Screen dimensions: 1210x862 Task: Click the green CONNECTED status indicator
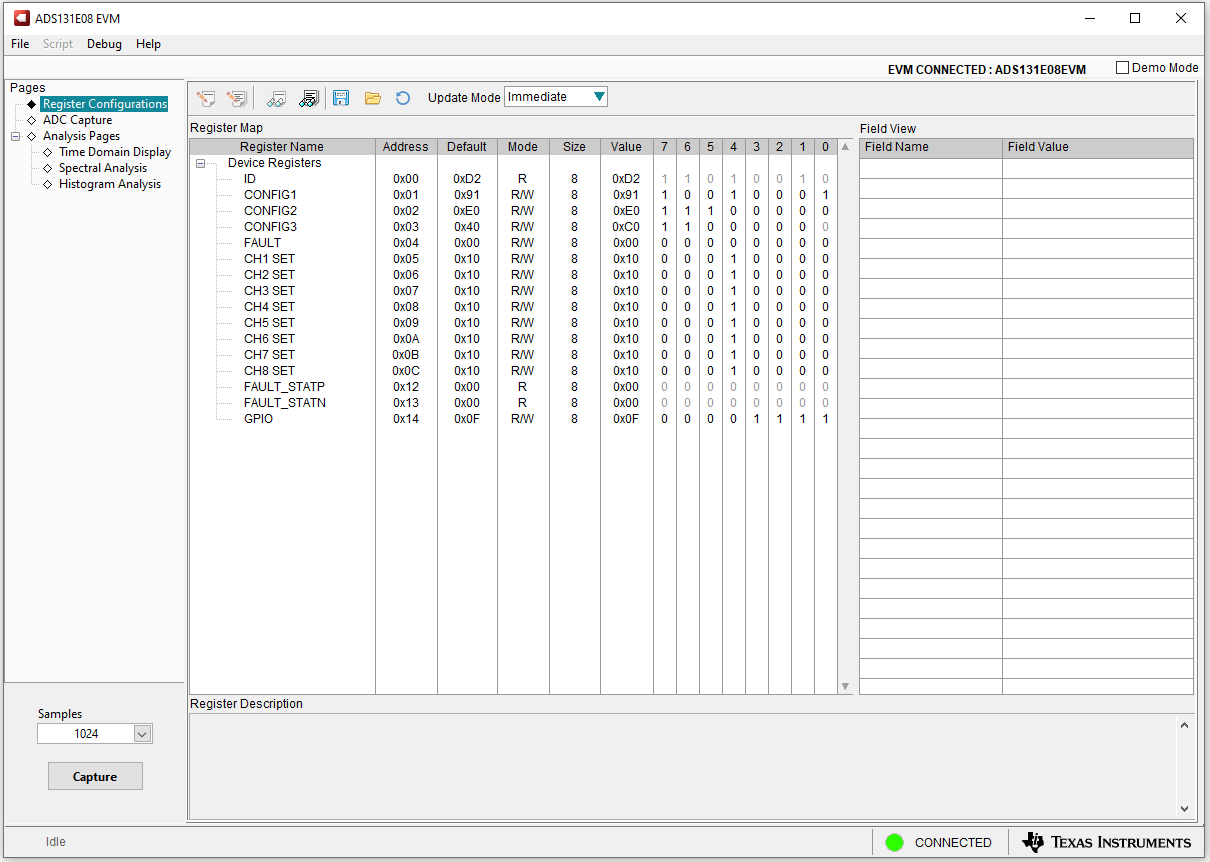coord(895,842)
